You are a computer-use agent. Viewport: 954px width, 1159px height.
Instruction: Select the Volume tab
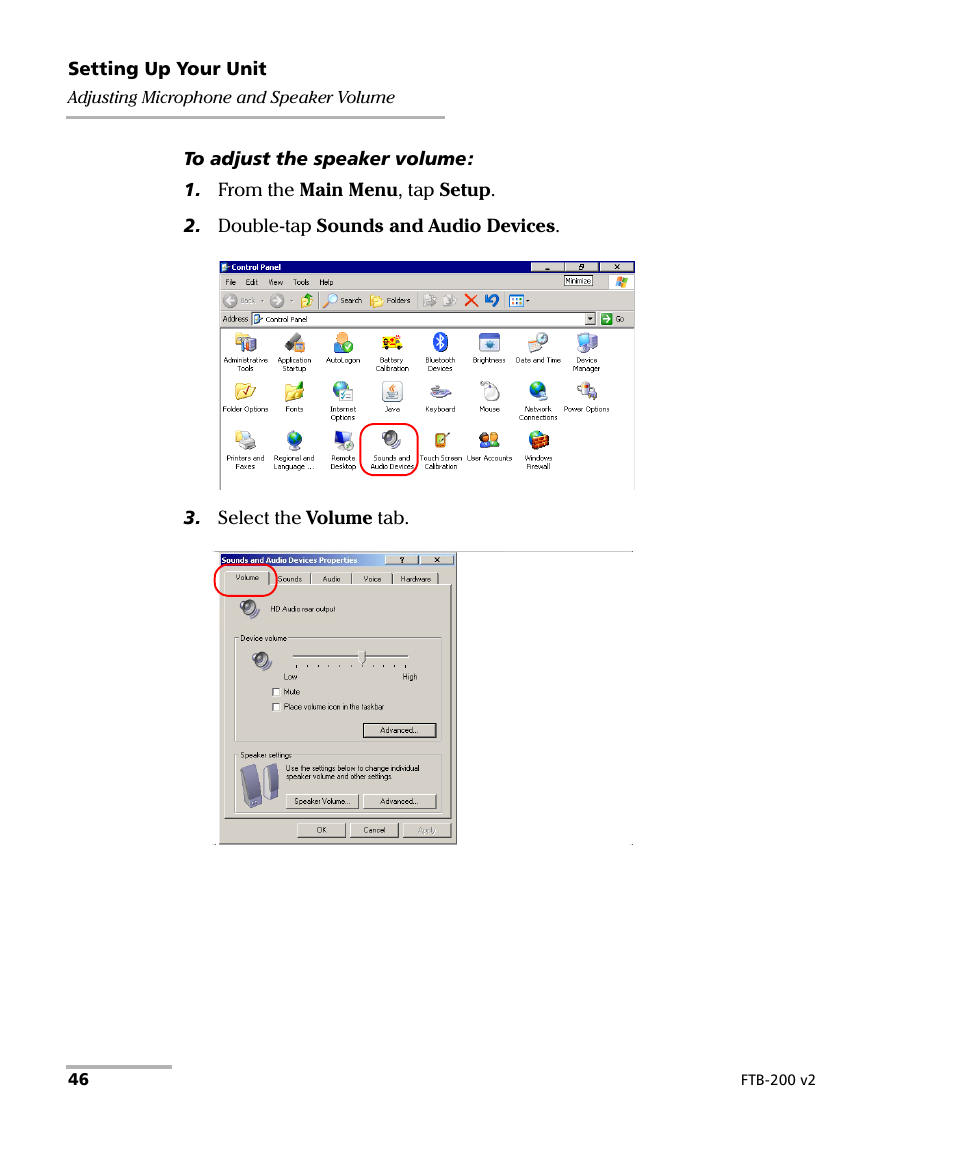247,578
